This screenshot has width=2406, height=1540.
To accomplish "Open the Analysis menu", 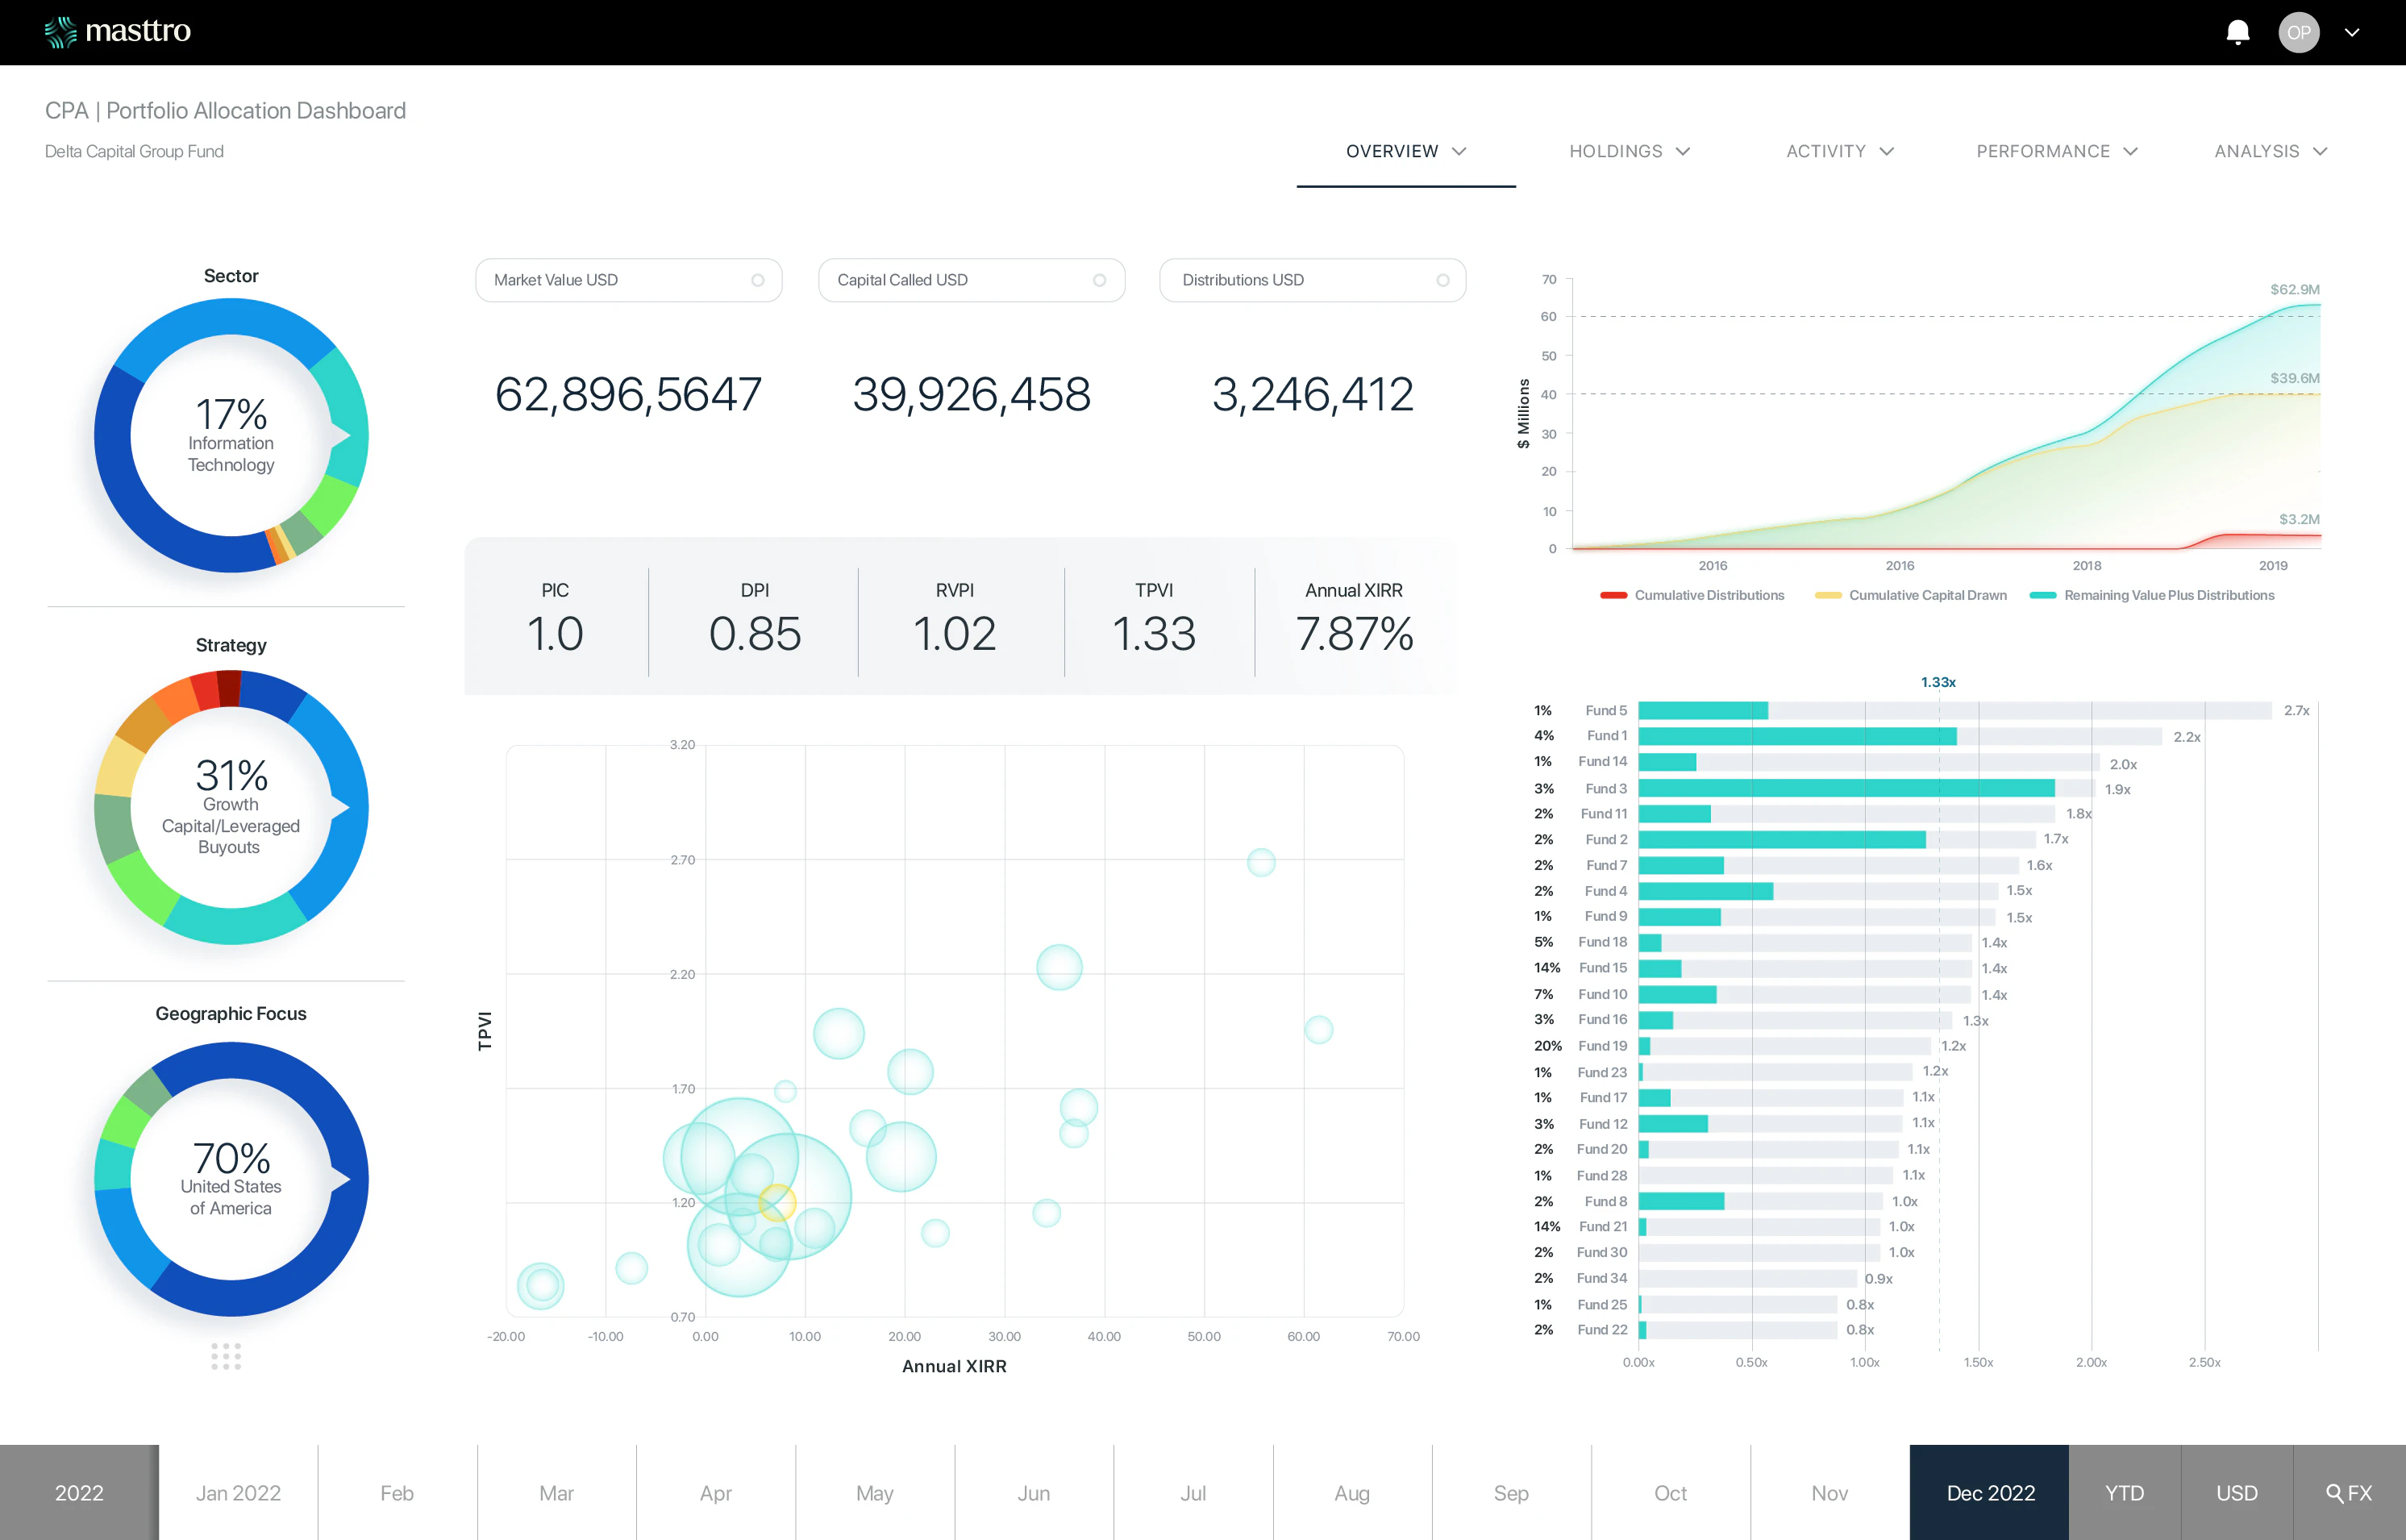I will [x=2270, y=151].
